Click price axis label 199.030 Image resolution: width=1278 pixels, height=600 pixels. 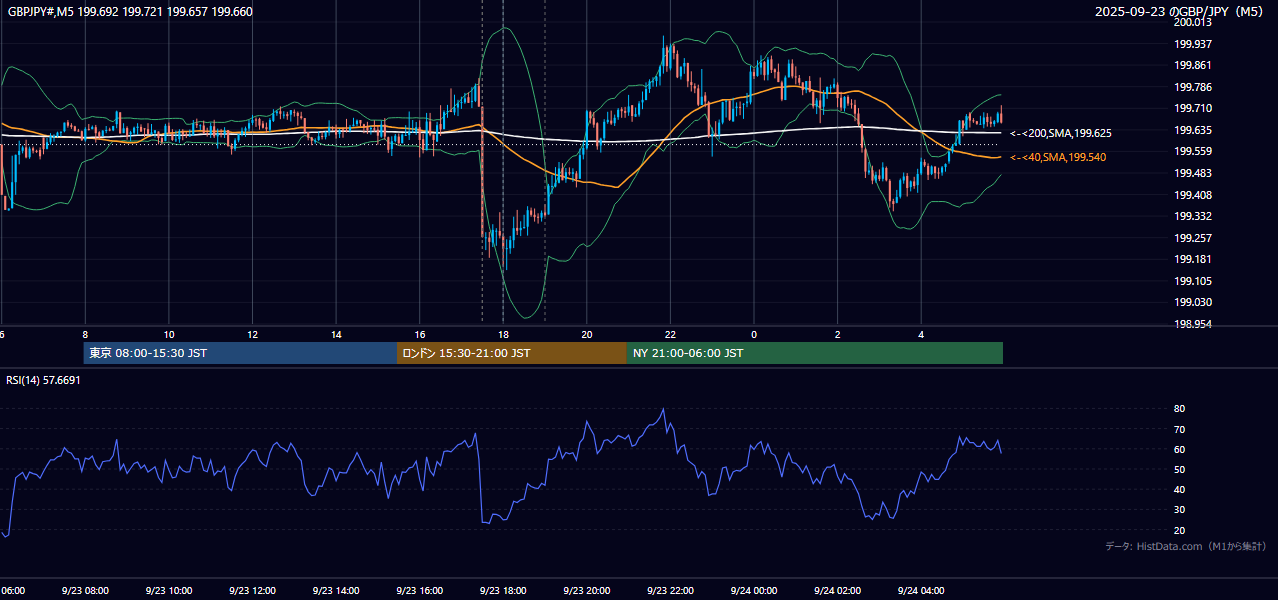click(1193, 302)
